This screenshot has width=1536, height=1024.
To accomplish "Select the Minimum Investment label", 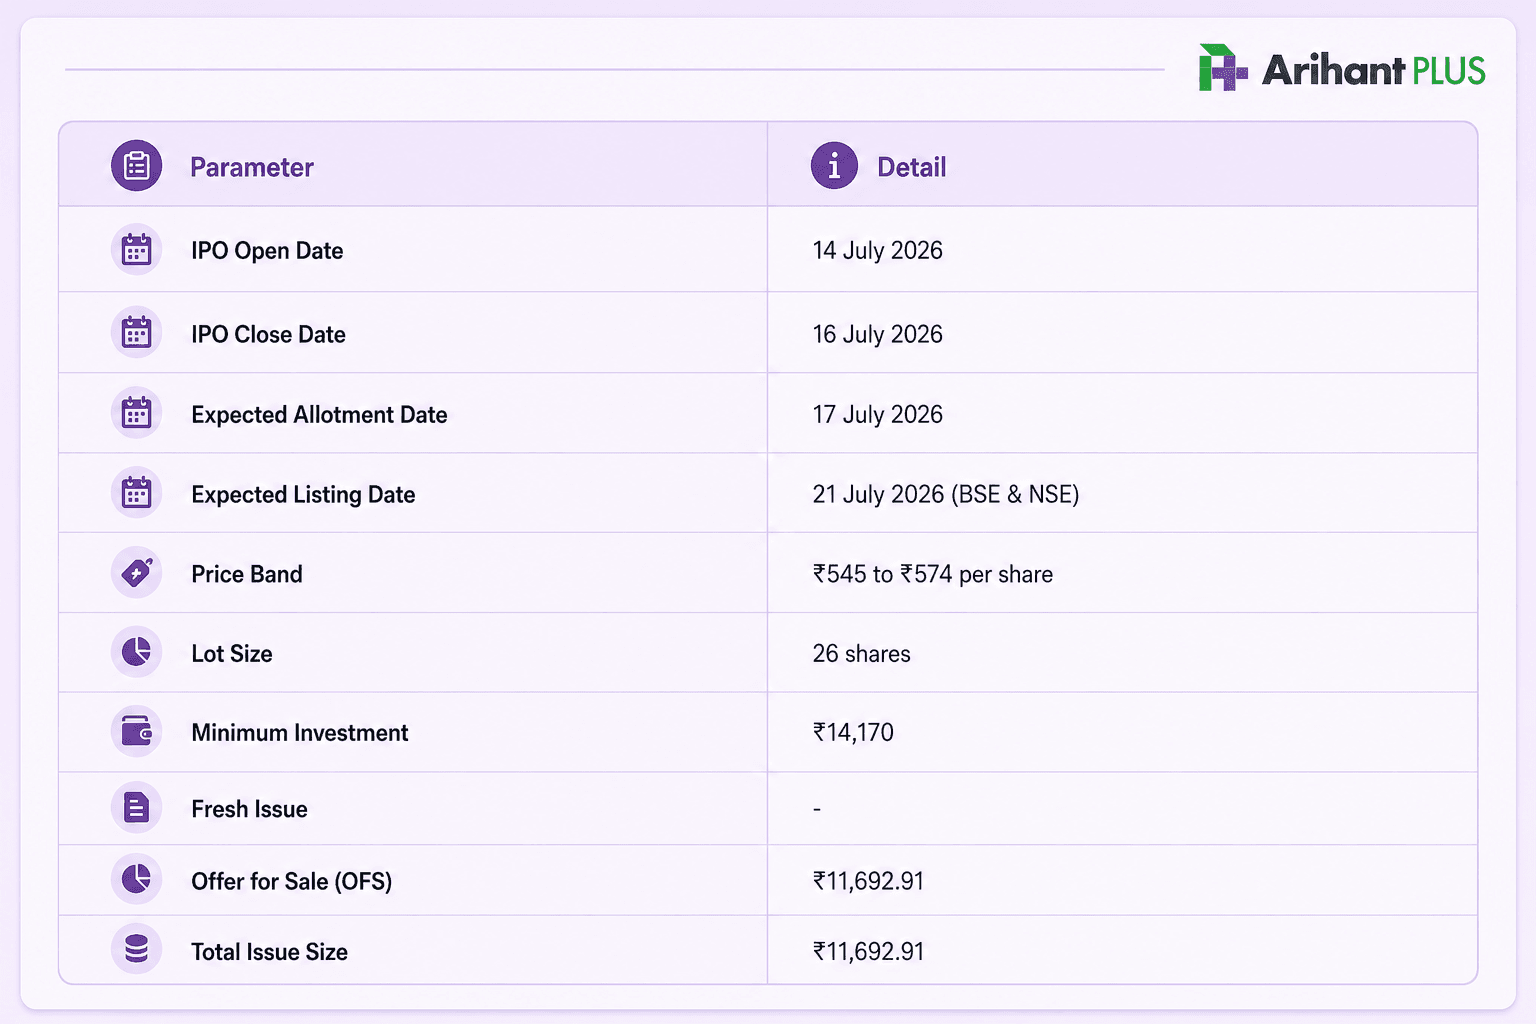I will pyautogui.click(x=300, y=733).
